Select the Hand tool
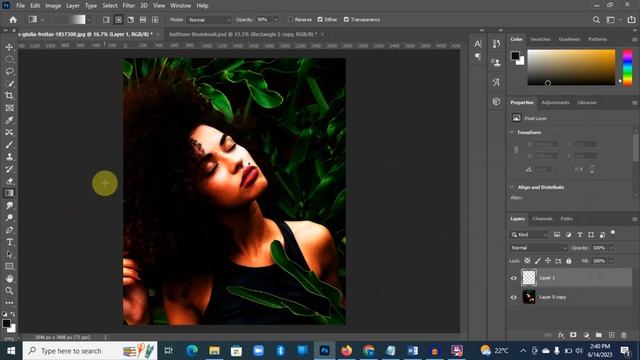This screenshot has height=360, width=640. coord(9,279)
